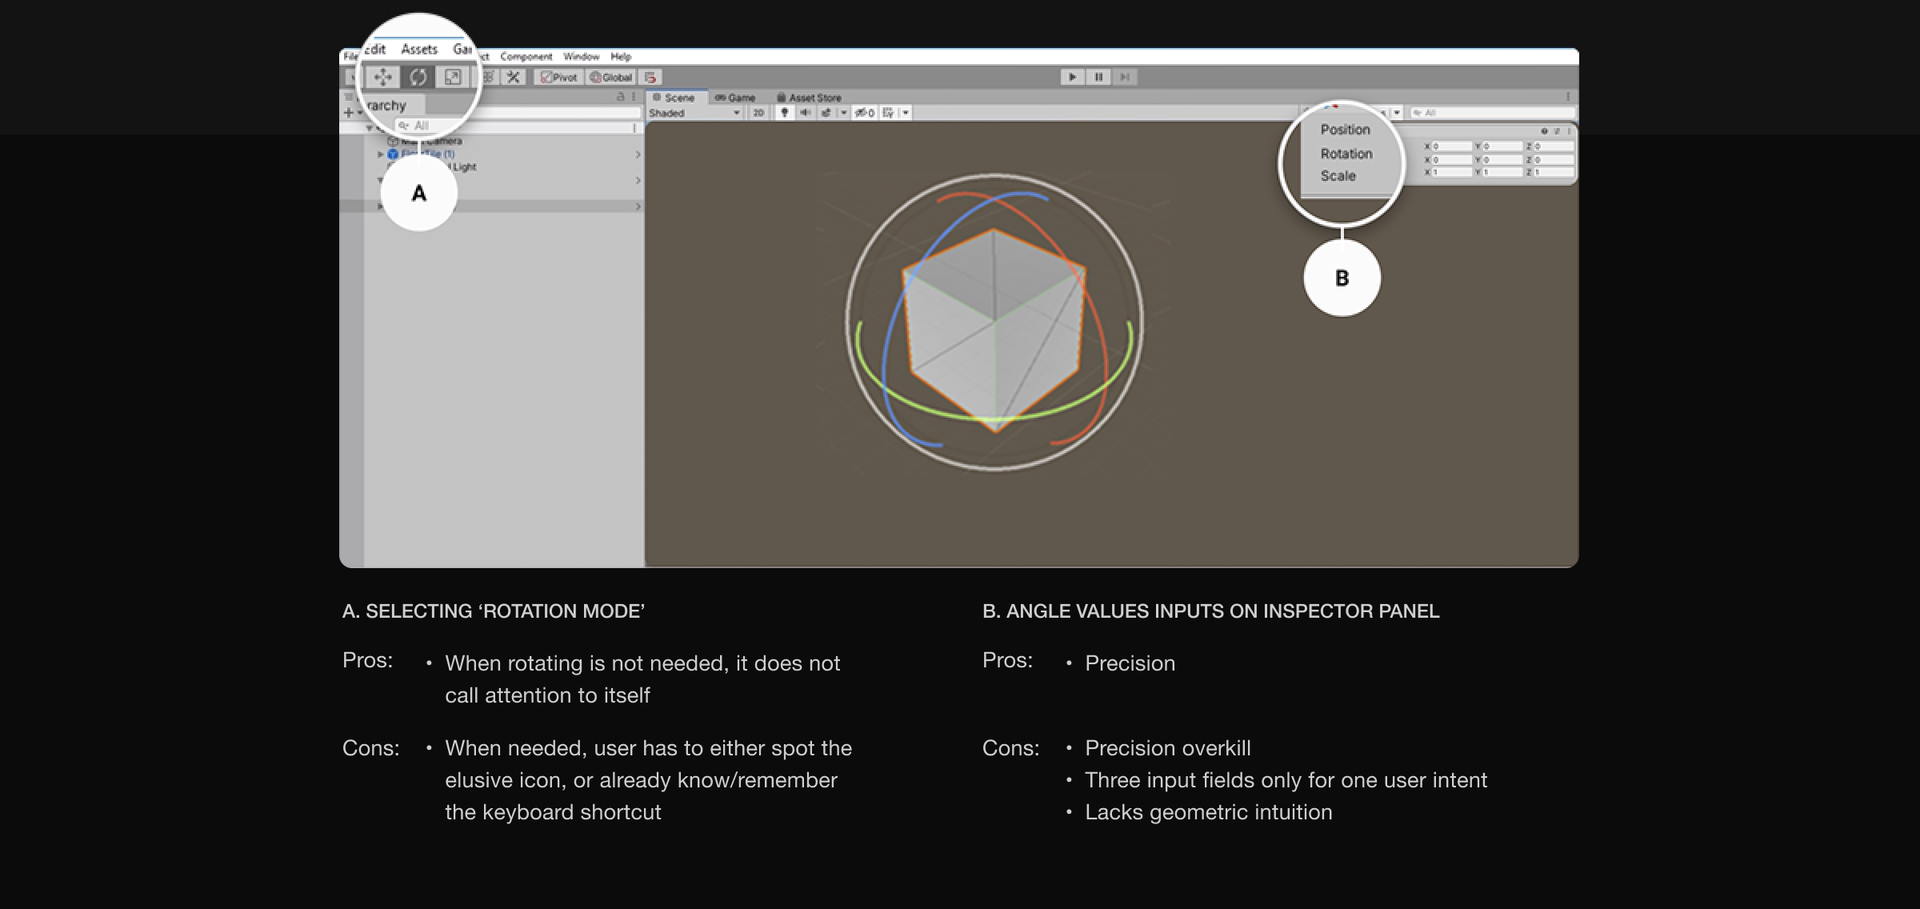1920x909 pixels.
Task: Select the Move tool in toolbar
Action: point(383,77)
